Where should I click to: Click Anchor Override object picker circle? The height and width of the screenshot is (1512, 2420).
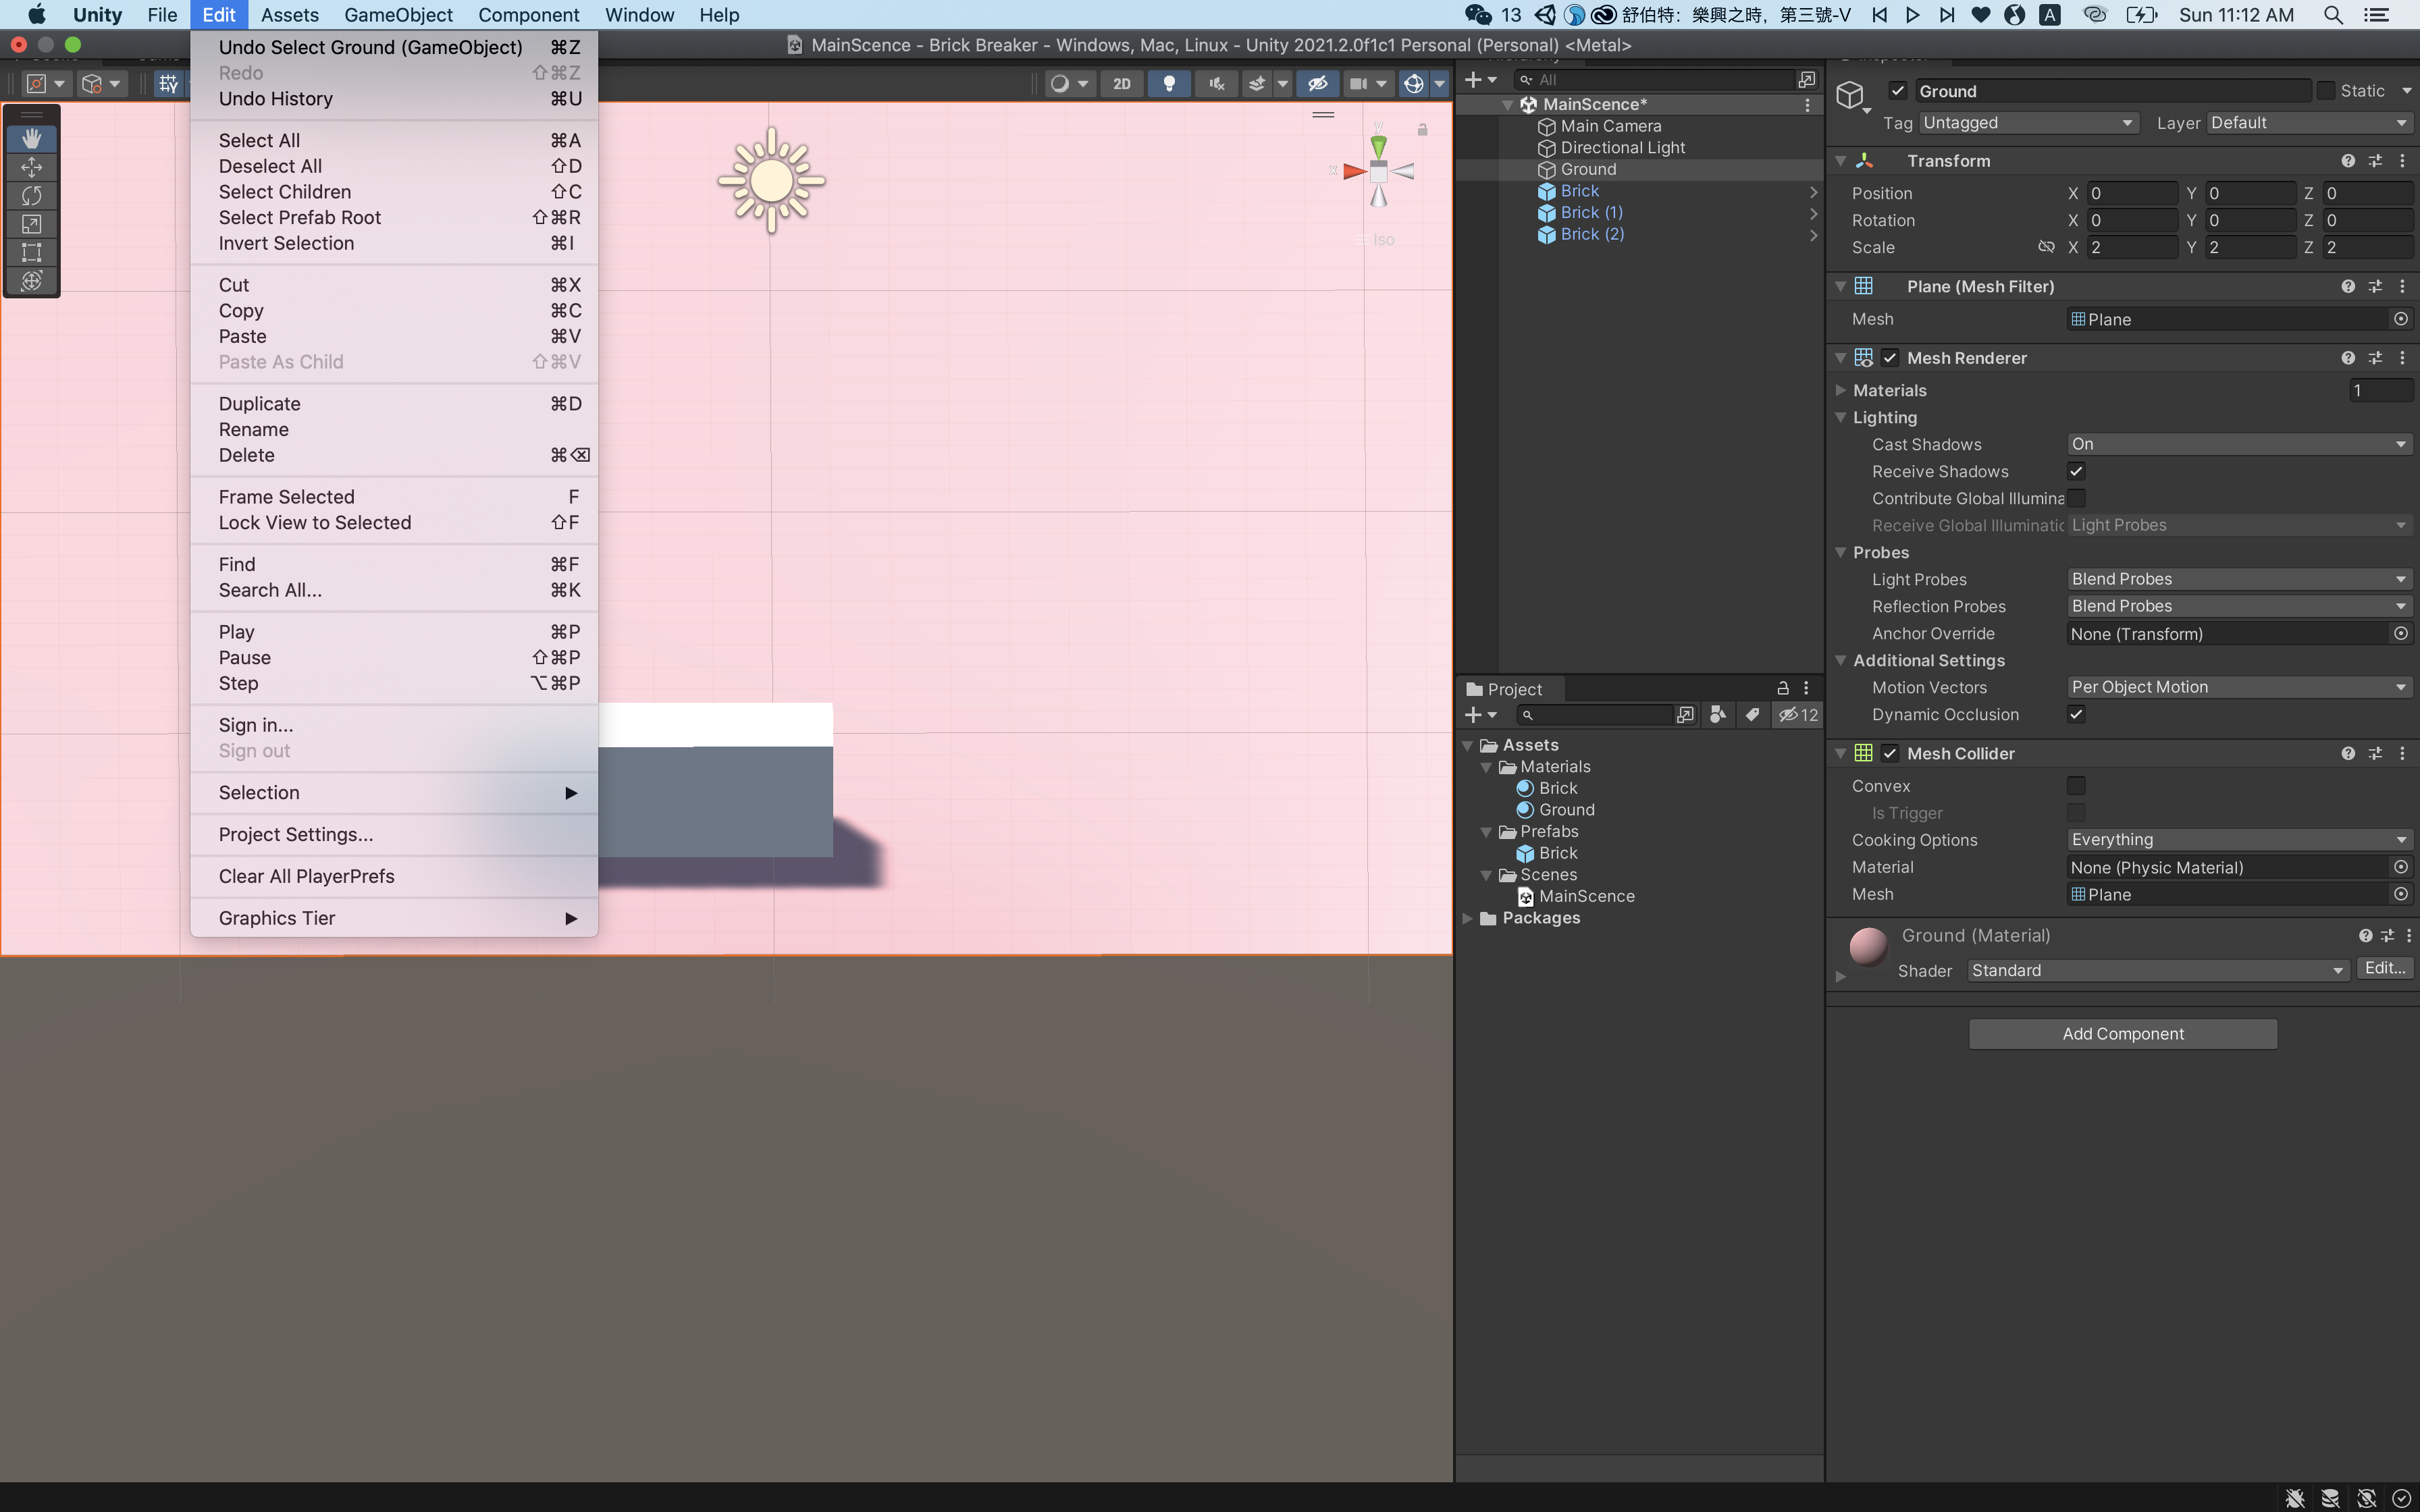2400,633
